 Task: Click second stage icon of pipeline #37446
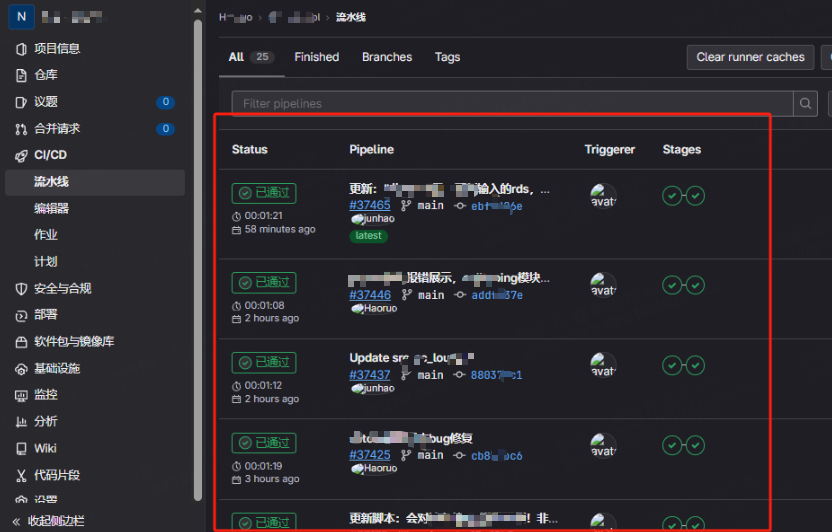695,285
